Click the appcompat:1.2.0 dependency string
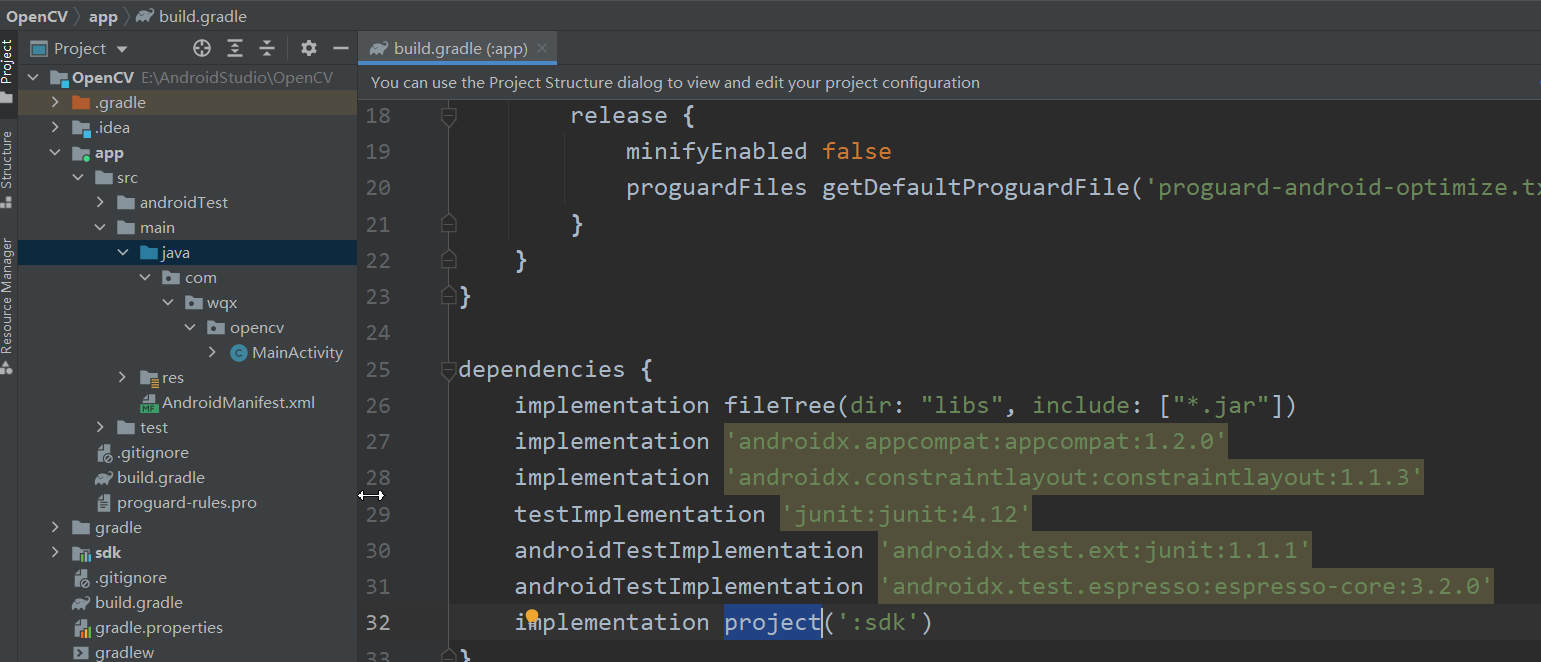The image size is (1541, 662). pos(976,441)
